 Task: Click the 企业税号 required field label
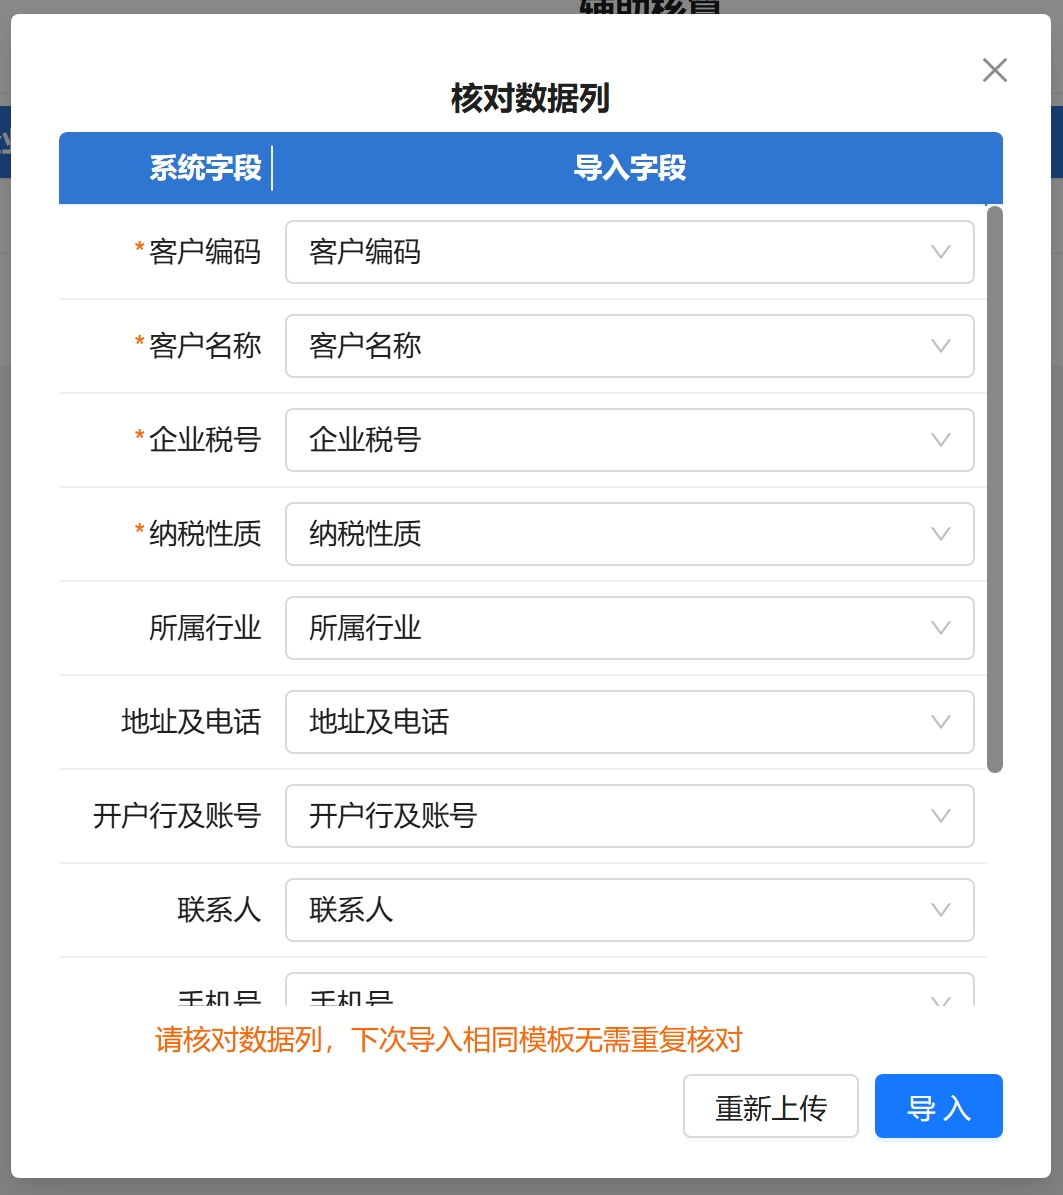[x=204, y=440]
